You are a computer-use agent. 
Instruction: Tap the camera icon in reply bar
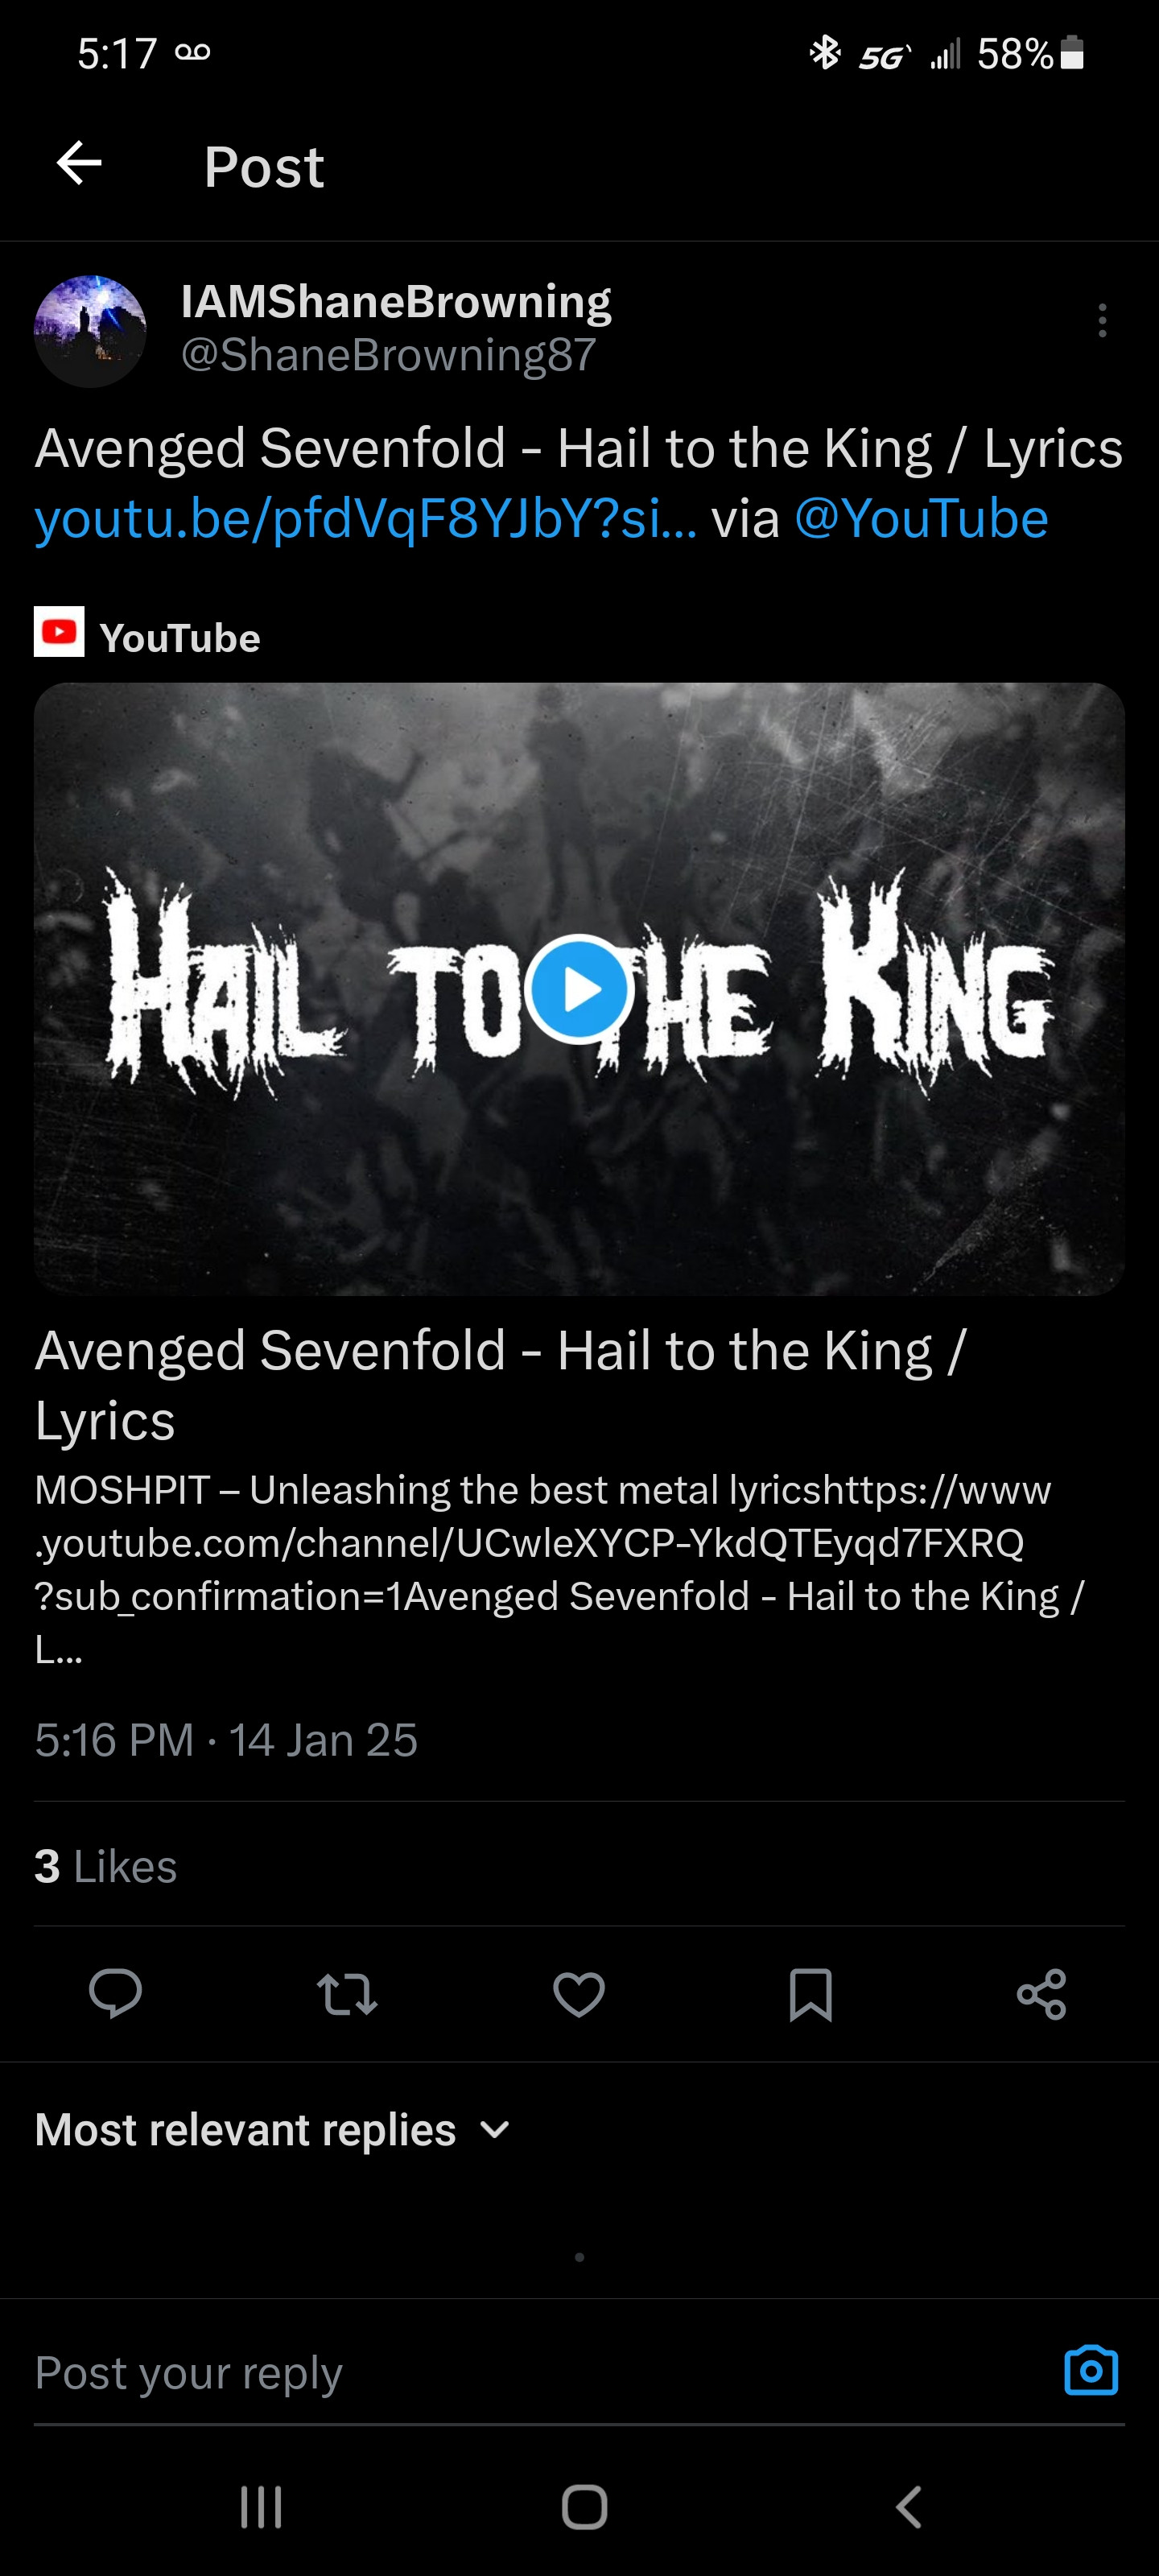(x=1091, y=2370)
